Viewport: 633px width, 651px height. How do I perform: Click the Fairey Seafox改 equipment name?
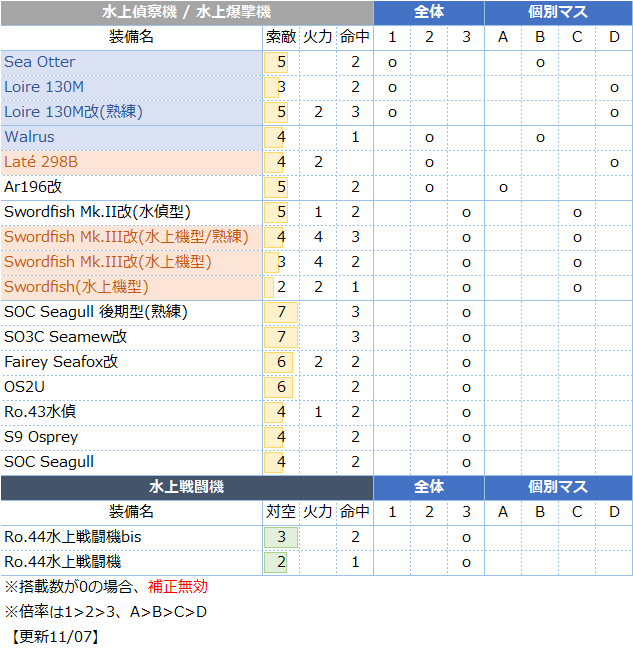pyautogui.click(x=61, y=362)
